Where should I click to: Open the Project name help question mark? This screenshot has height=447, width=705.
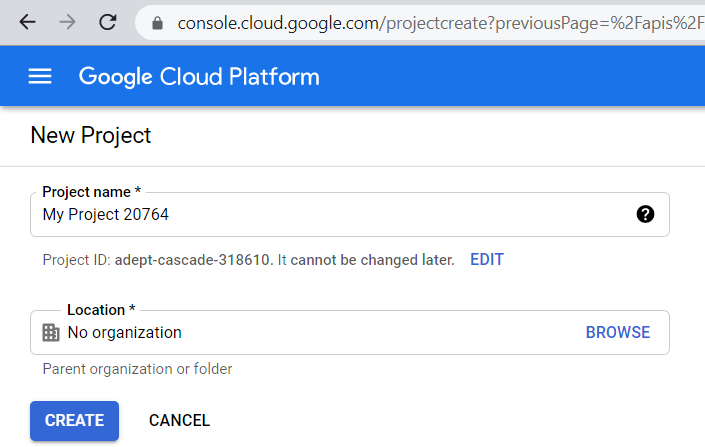point(645,214)
